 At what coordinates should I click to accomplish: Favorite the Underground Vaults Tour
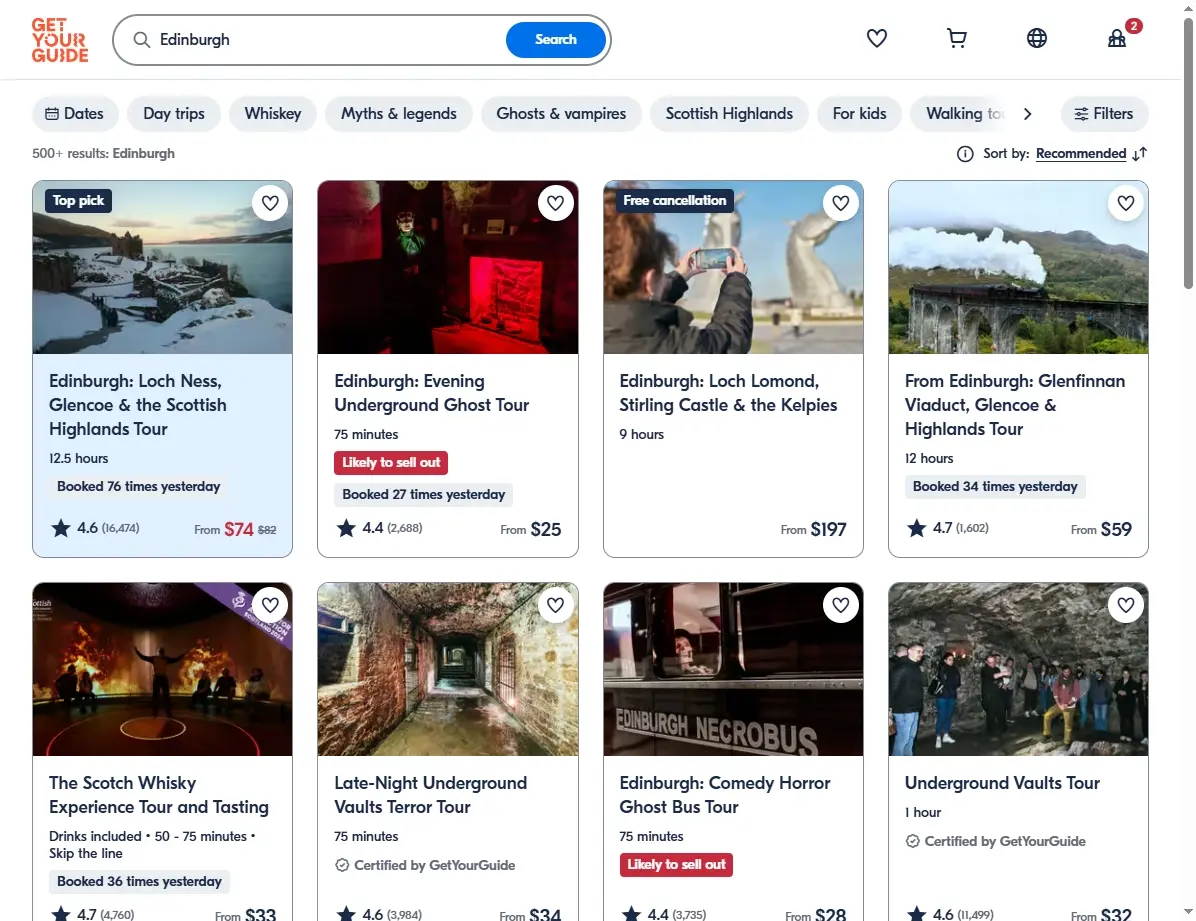(x=1126, y=605)
